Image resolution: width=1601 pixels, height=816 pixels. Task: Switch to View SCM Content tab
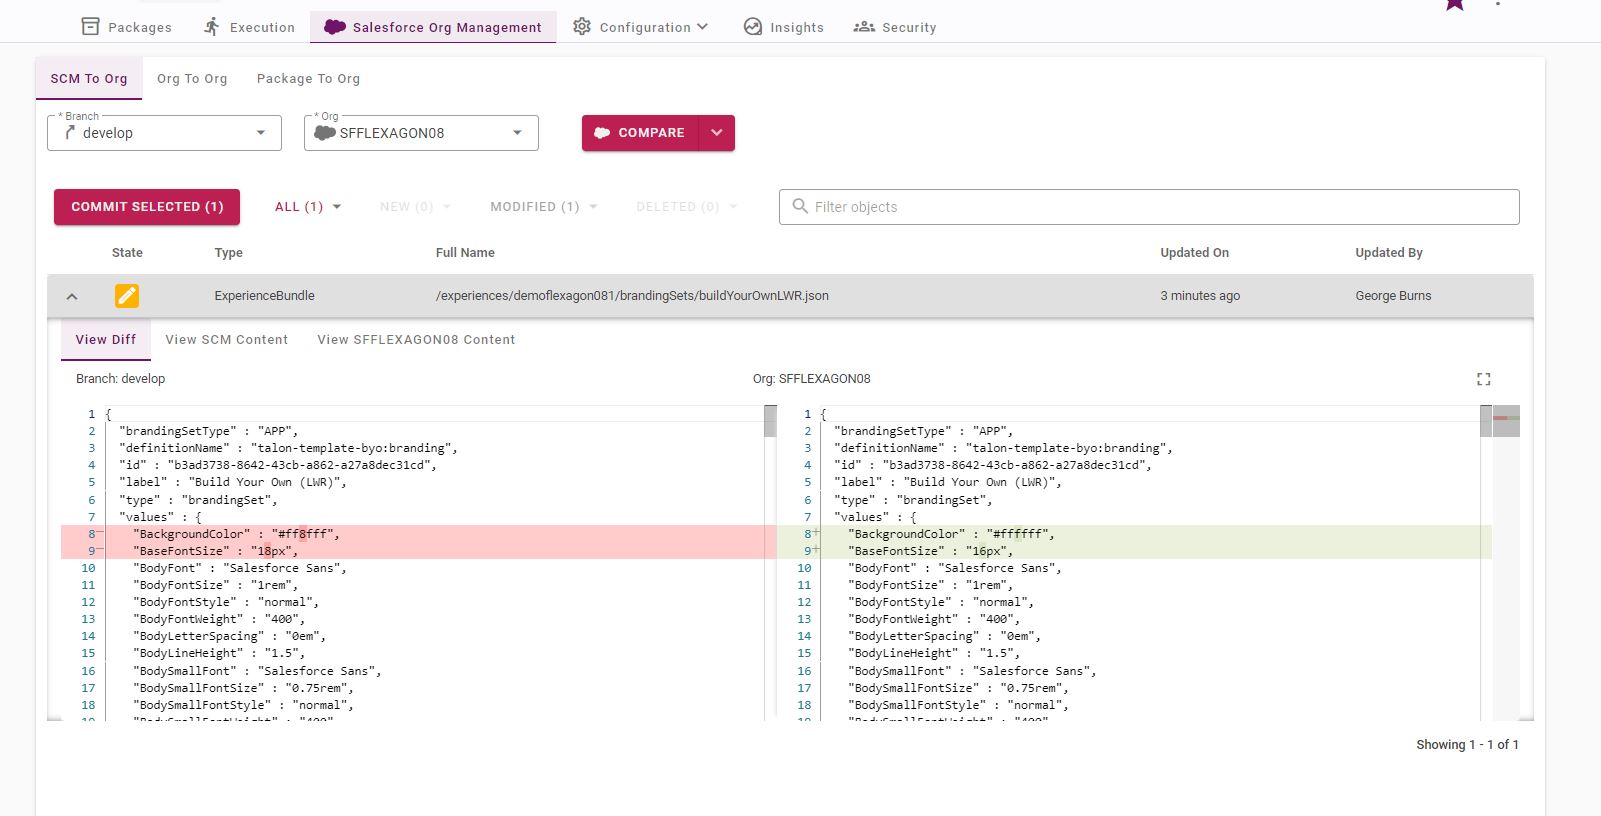[227, 340]
